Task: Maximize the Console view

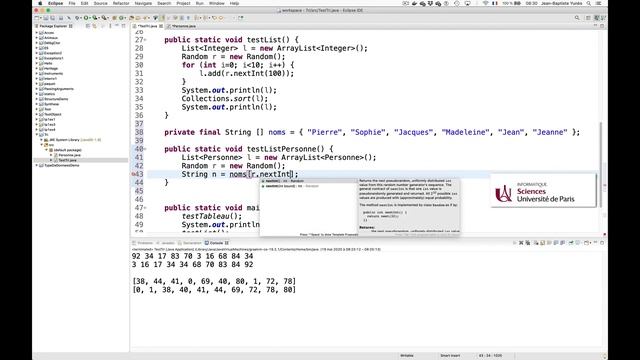Action: (602, 243)
